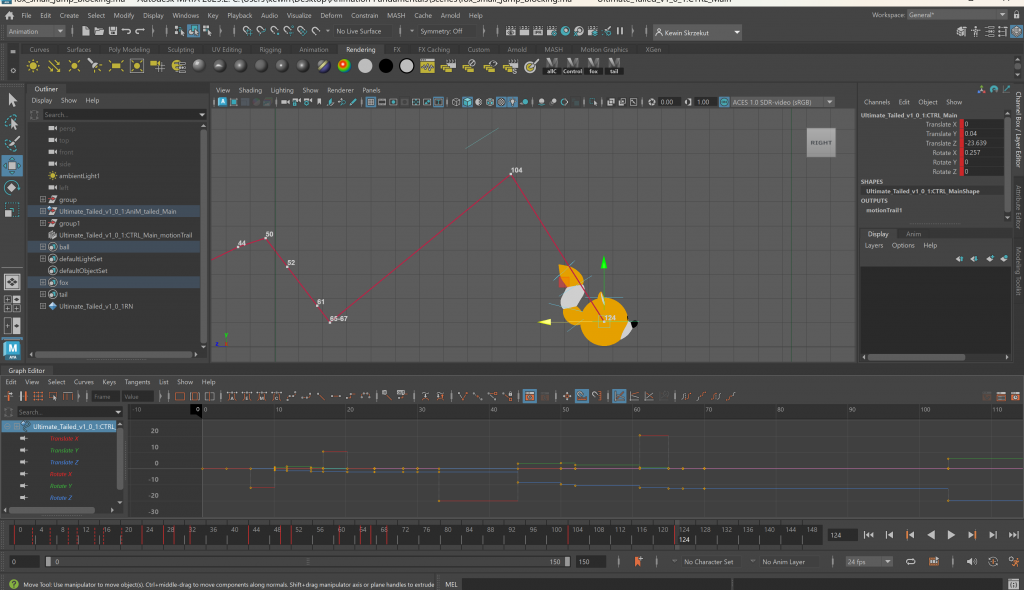Switch to the Anim layer tab
This screenshot has height=590, width=1024.
[913, 234]
